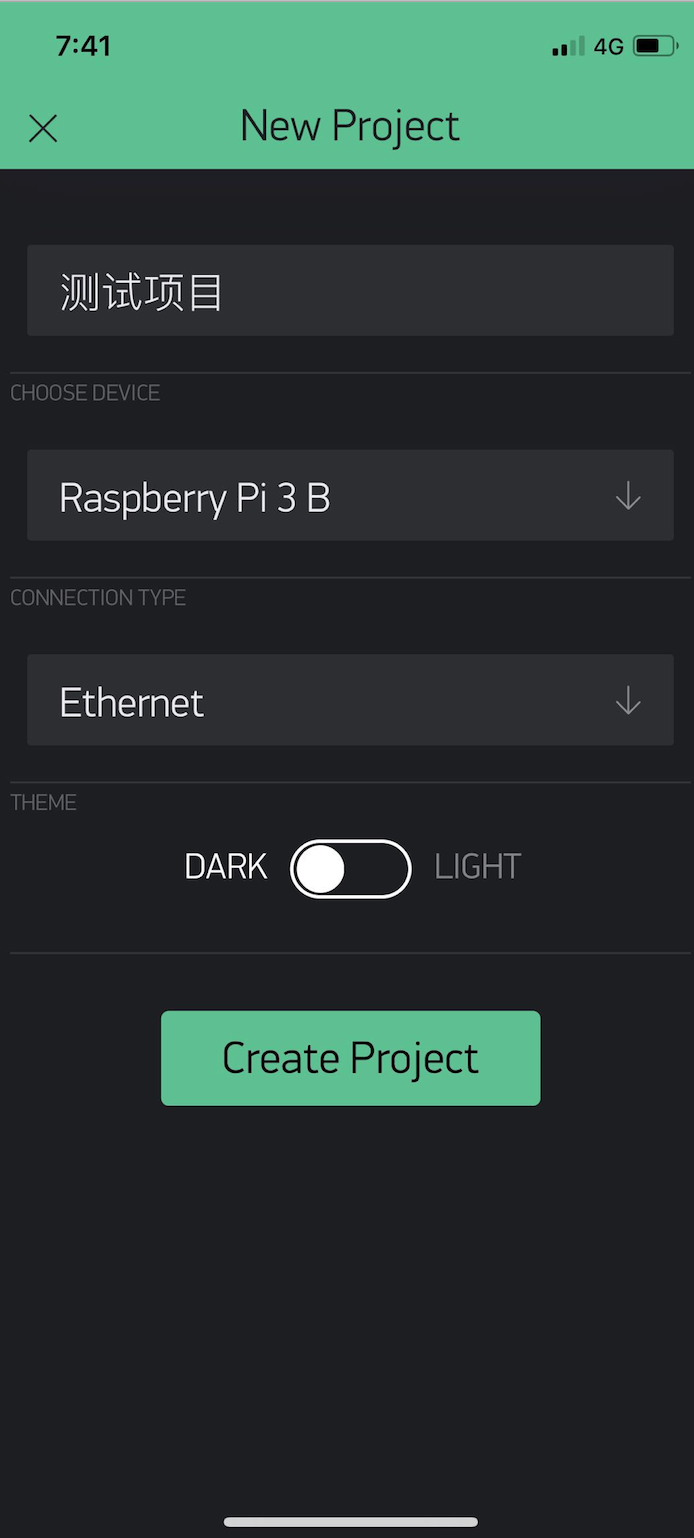Click the white knob of theme switch

321,869
